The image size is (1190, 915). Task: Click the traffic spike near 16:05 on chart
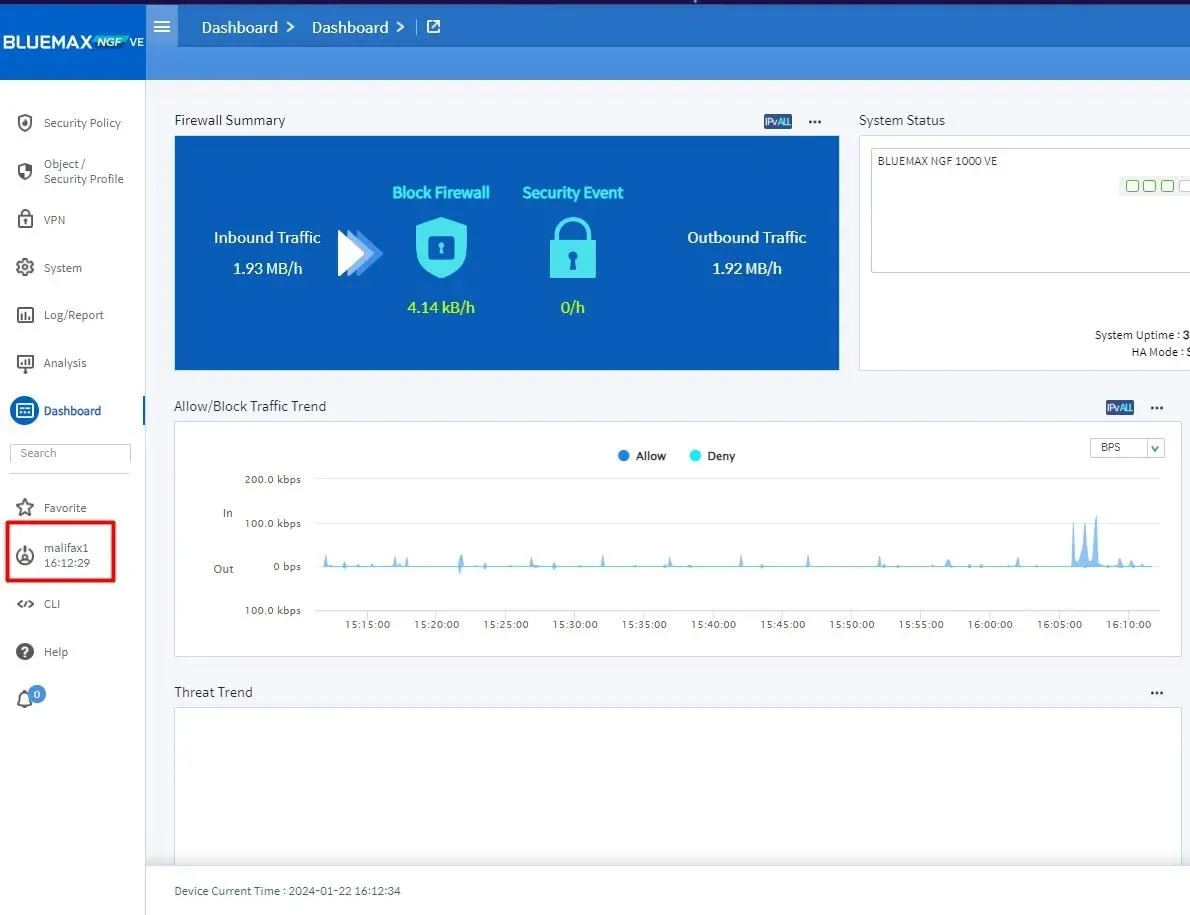pyautogui.click(x=1085, y=542)
